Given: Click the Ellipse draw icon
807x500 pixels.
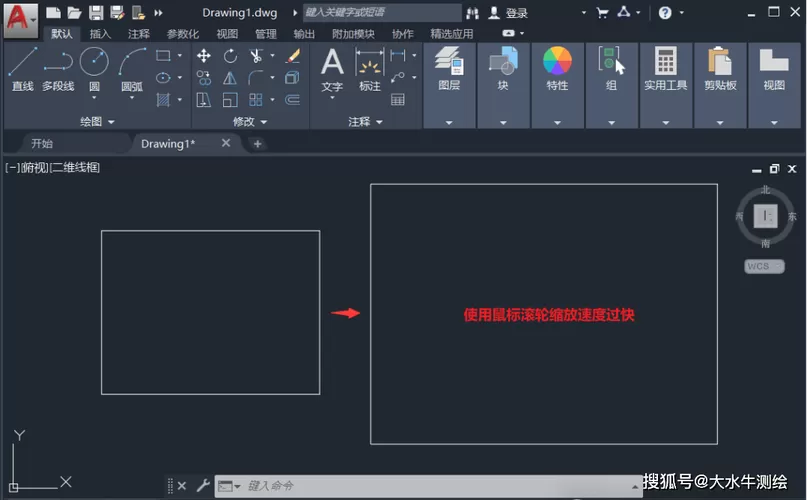Looking at the screenshot, I should [x=163, y=78].
